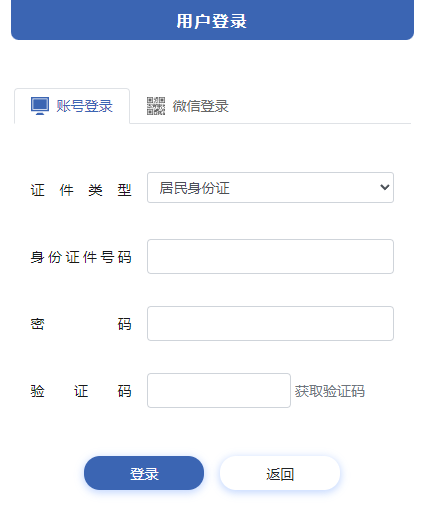The image size is (425, 518).
Task: Click the 验证码 field label
Action: tap(81, 391)
